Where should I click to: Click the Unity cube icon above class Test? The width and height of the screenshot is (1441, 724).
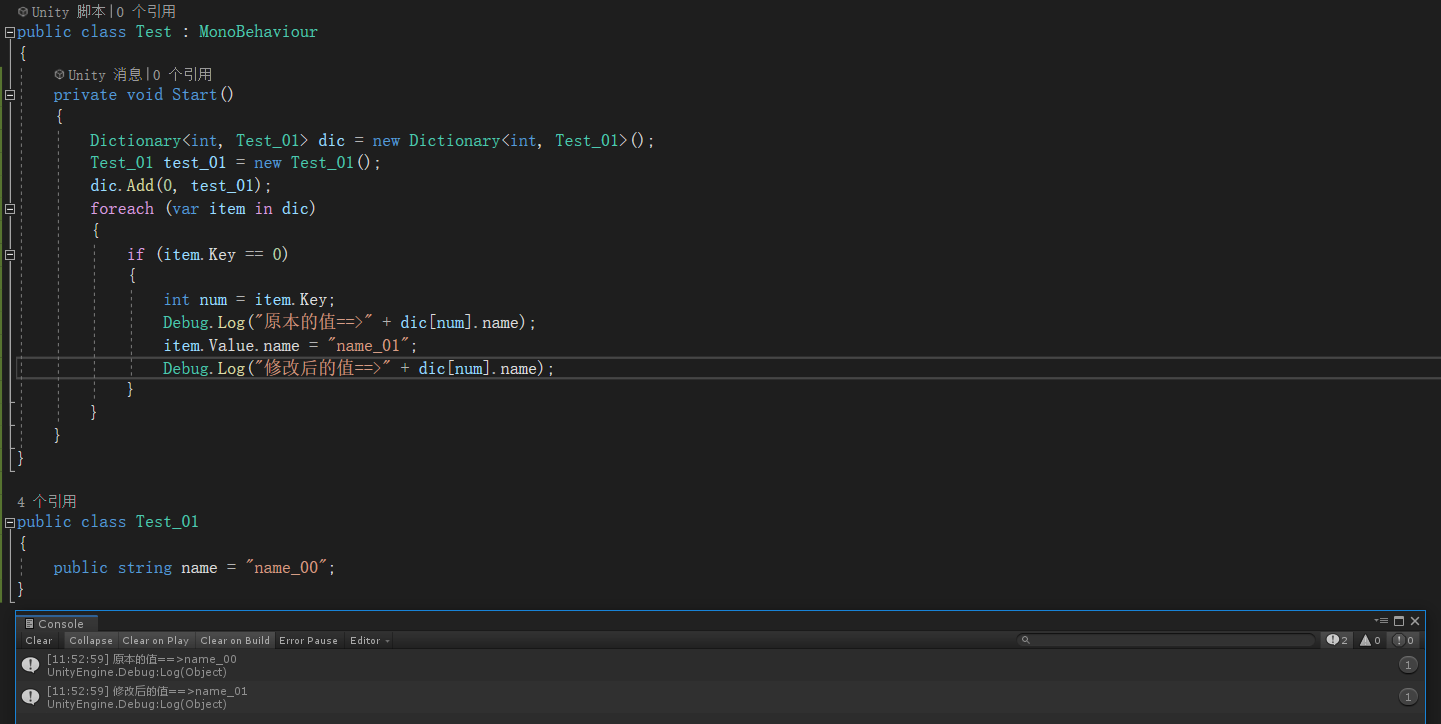pyautogui.click(x=23, y=12)
